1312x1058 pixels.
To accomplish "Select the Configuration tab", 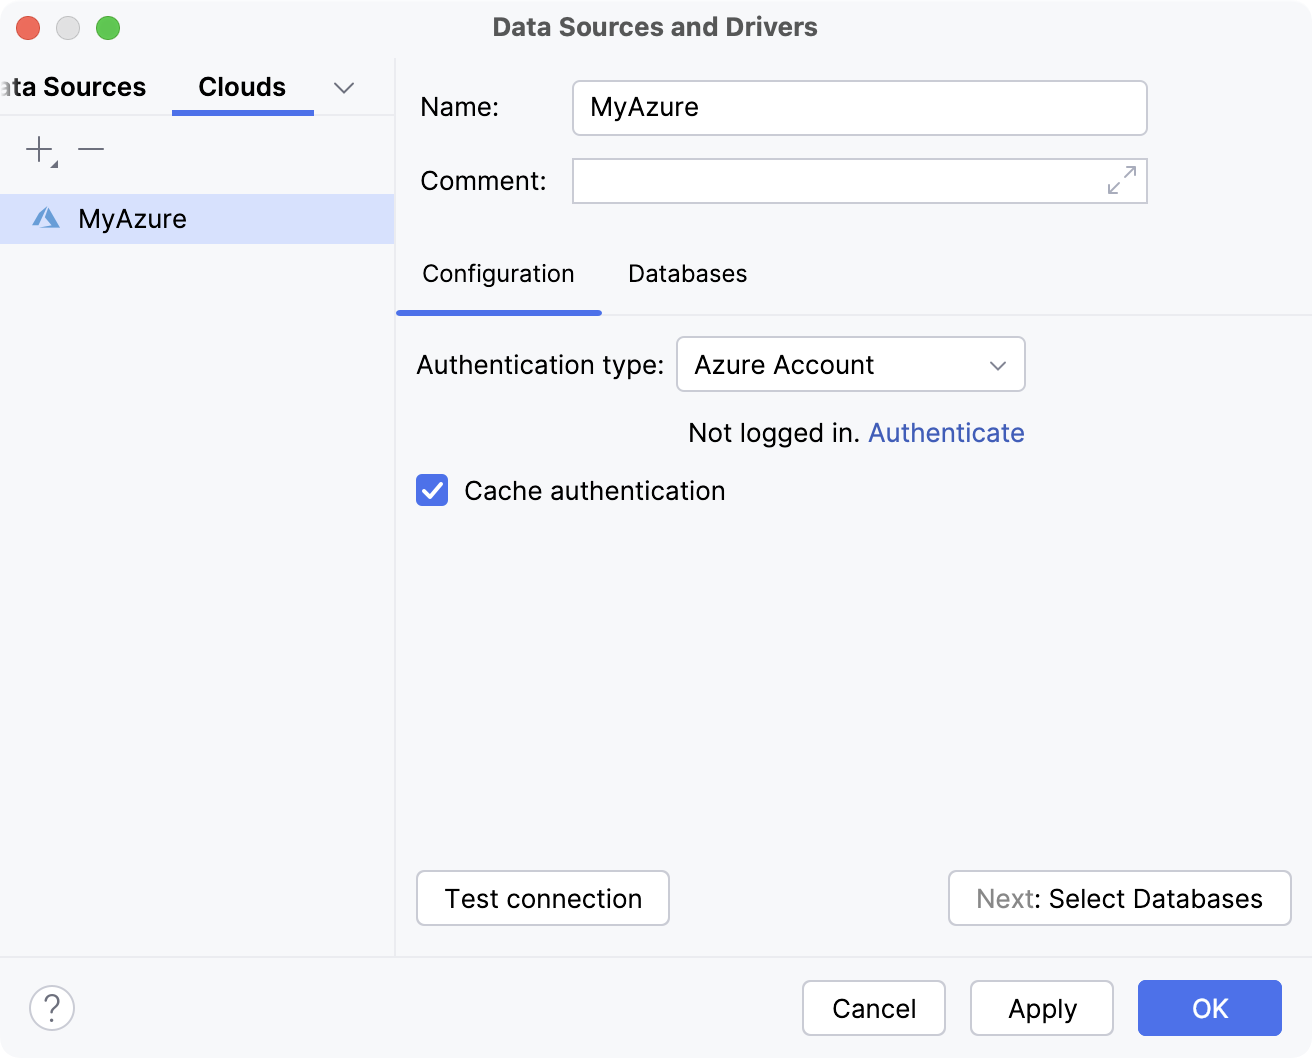I will click(498, 273).
